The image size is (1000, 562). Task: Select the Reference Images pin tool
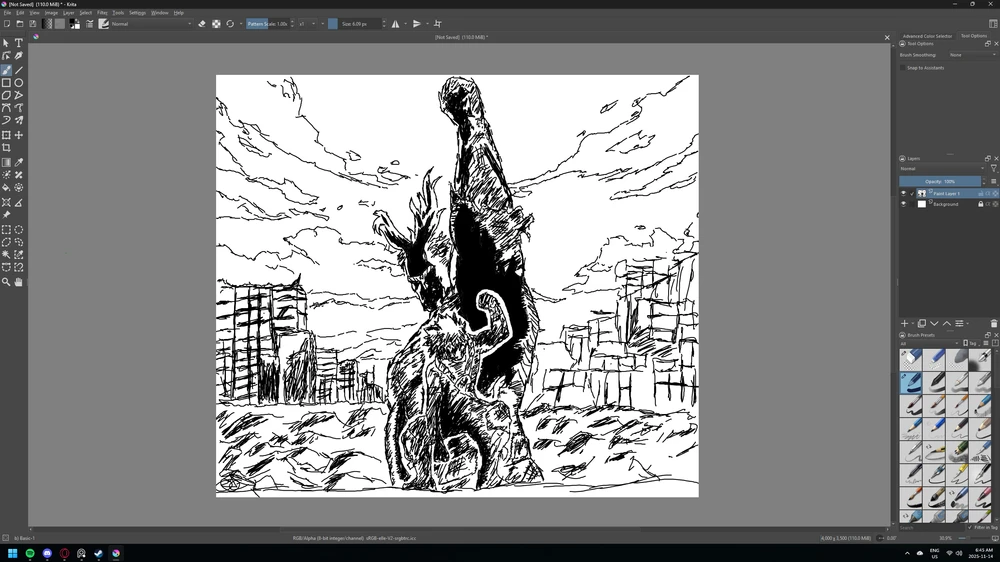pyautogui.click(x=6, y=215)
